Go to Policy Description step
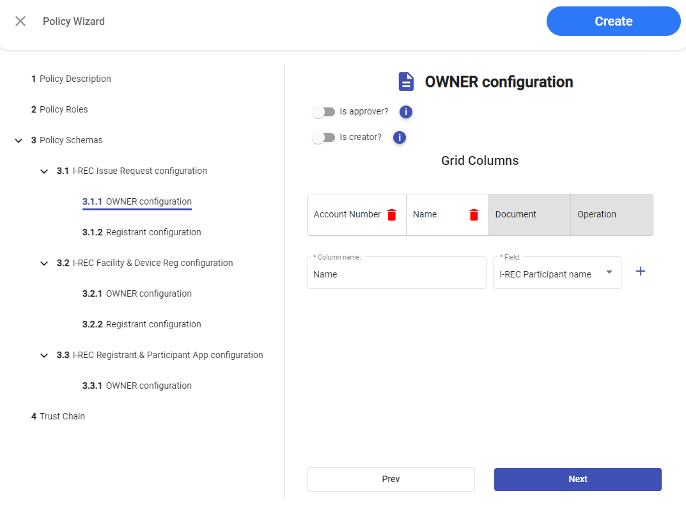The image size is (686, 508). click(71, 79)
